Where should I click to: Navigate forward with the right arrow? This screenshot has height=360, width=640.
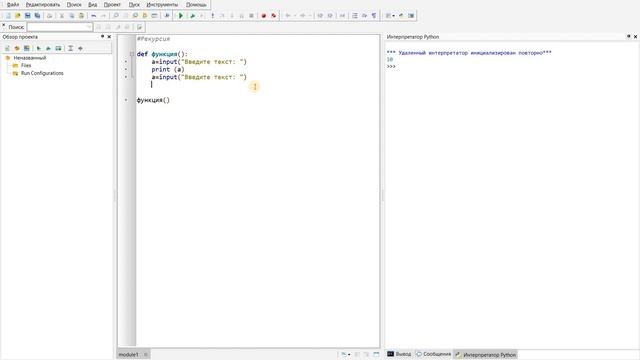(x=302, y=16)
